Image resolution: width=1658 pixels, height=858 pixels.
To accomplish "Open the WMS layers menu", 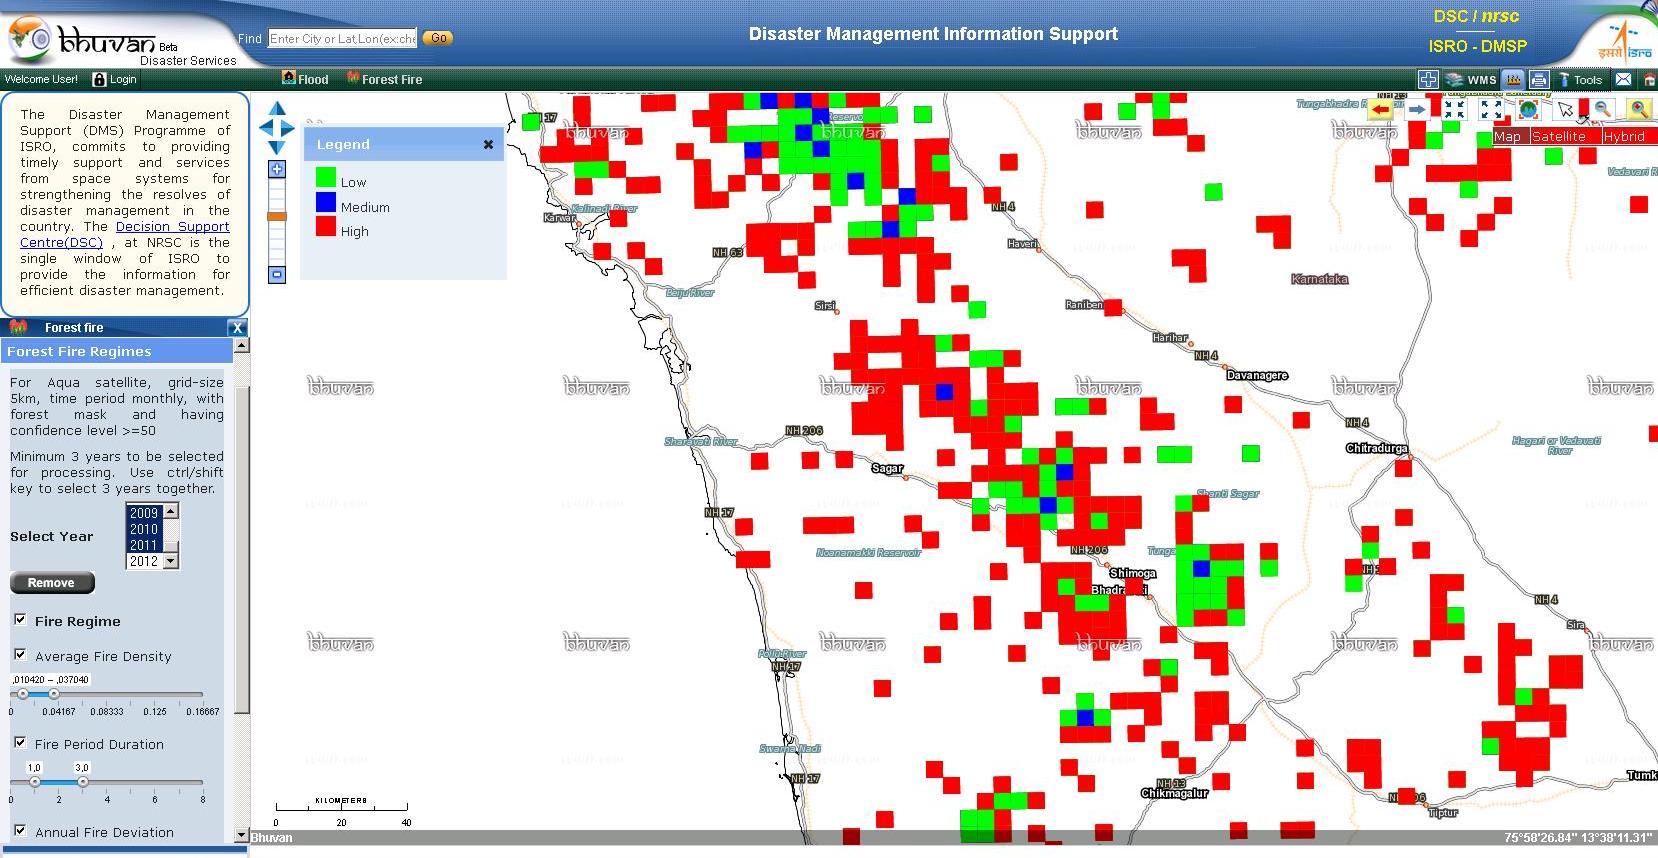I will [1470, 79].
